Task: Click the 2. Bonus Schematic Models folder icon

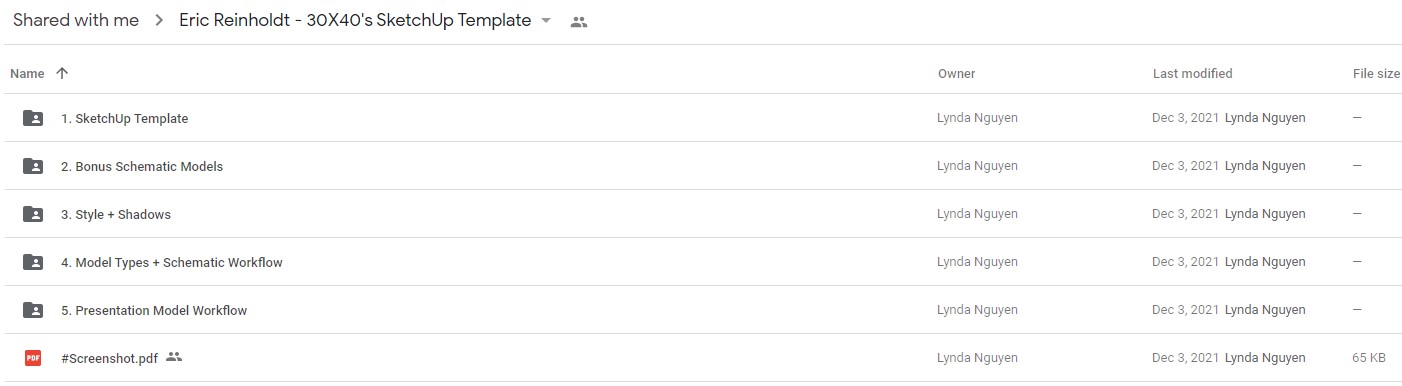Action: click(x=33, y=166)
